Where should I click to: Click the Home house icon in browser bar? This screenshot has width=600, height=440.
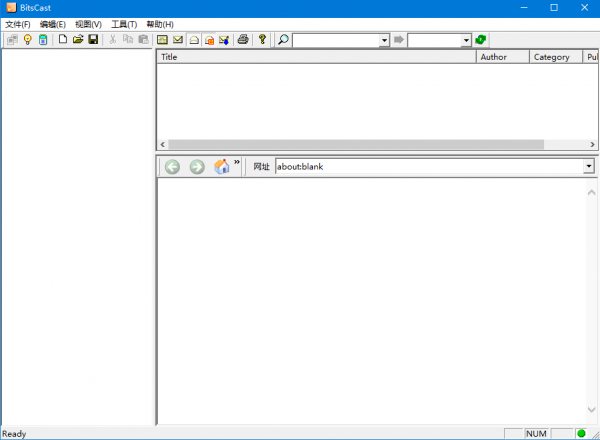(222, 167)
